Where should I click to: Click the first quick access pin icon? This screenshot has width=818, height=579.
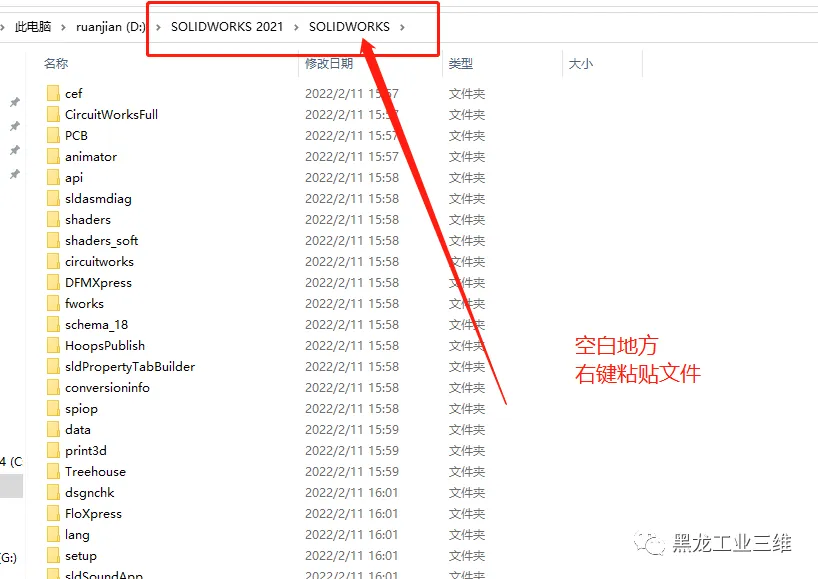click(x=15, y=102)
